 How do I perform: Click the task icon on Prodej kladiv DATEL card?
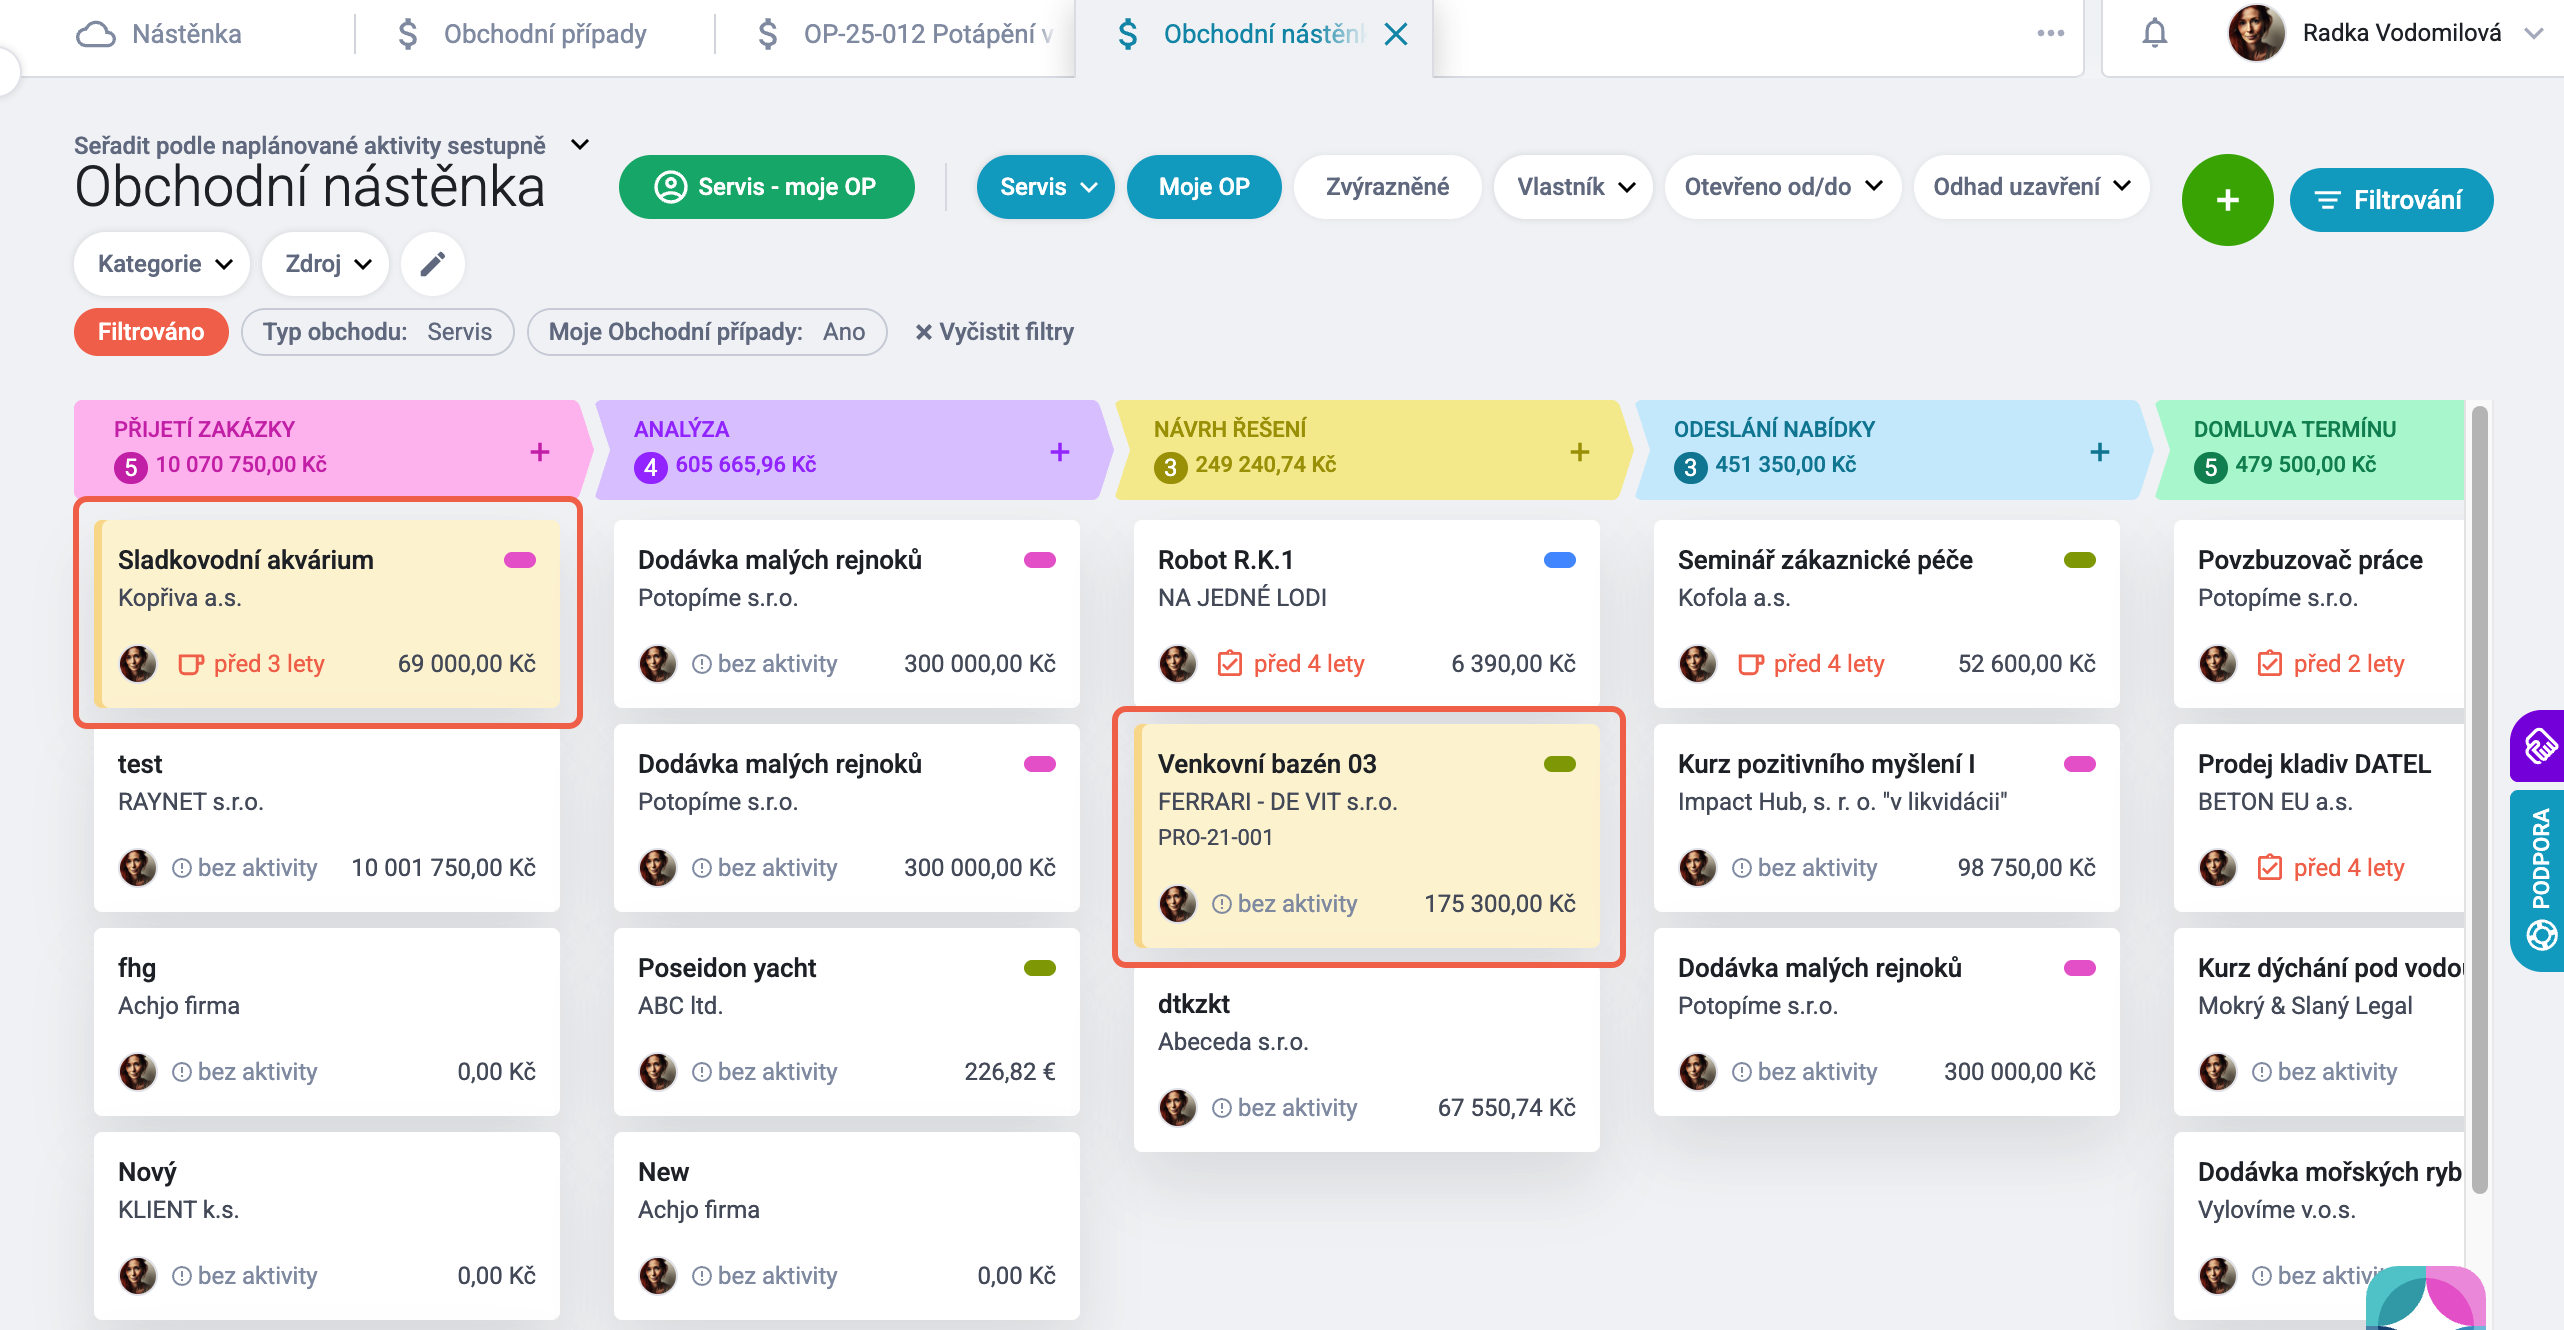point(2270,867)
